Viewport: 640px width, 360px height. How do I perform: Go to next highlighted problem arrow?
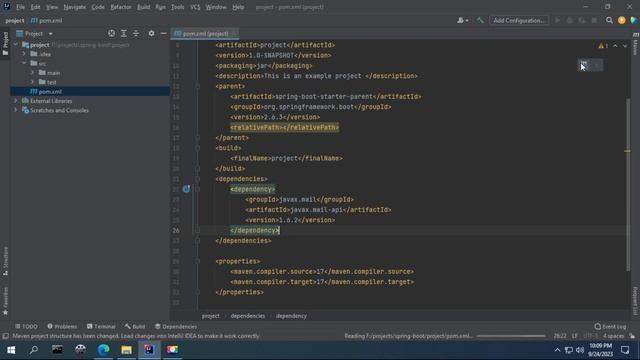pyautogui.click(x=625, y=46)
